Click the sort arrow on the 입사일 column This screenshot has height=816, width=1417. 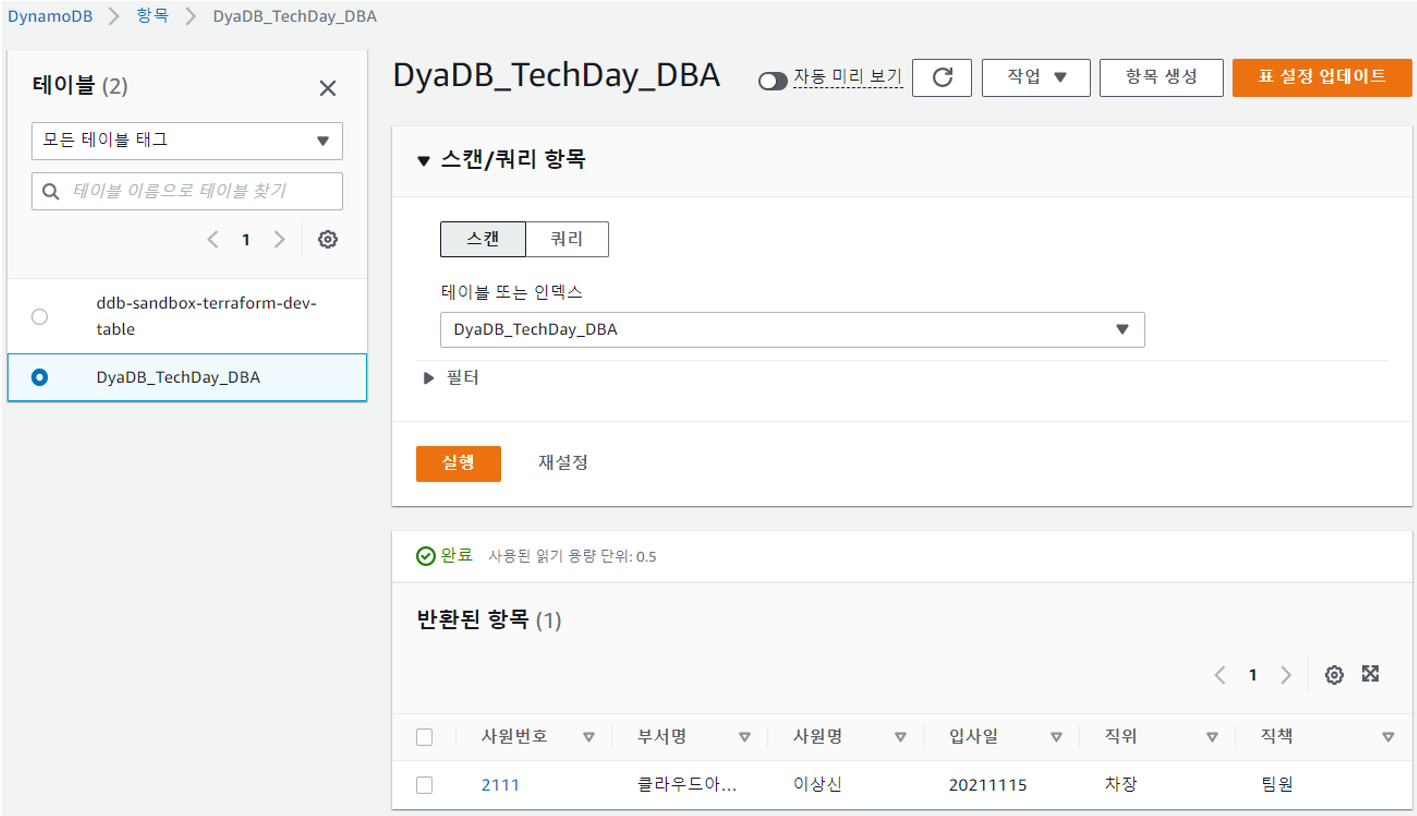1055,737
